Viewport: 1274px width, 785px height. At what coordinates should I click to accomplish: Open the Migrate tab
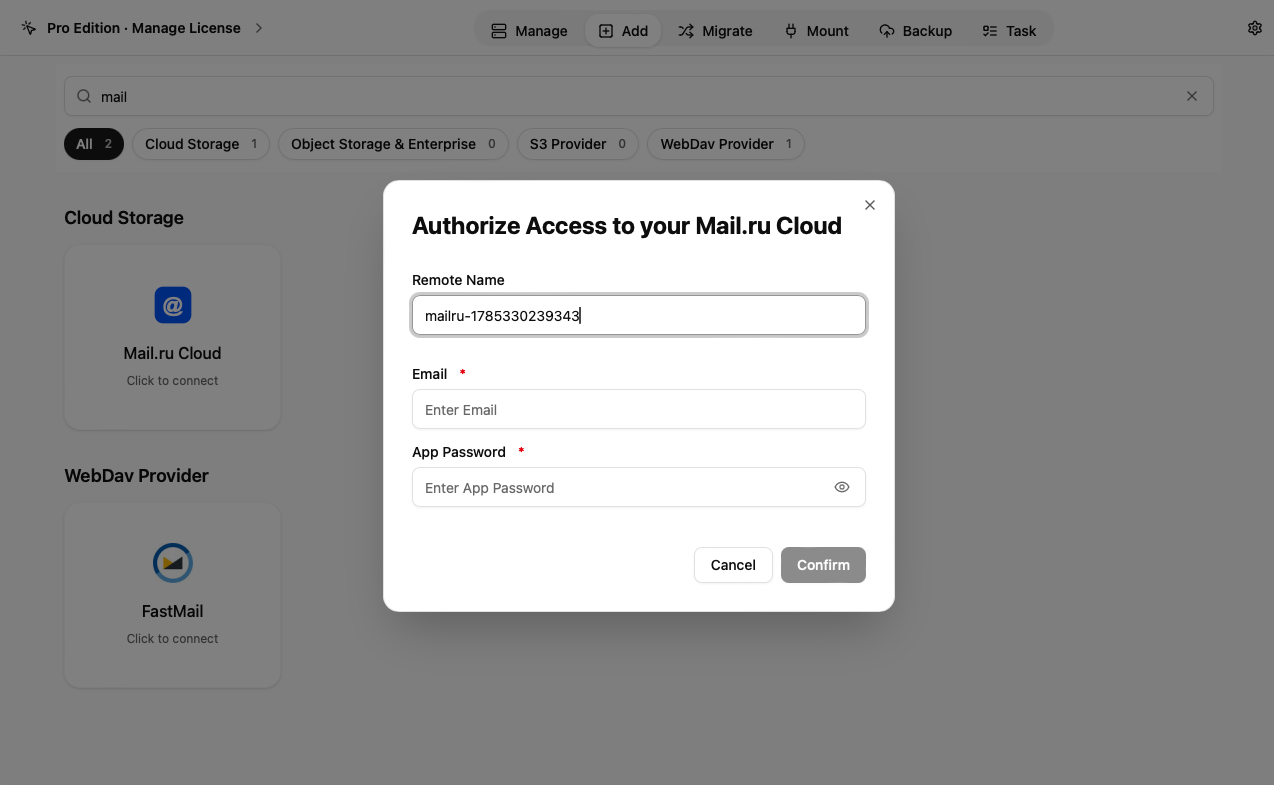(715, 31)
